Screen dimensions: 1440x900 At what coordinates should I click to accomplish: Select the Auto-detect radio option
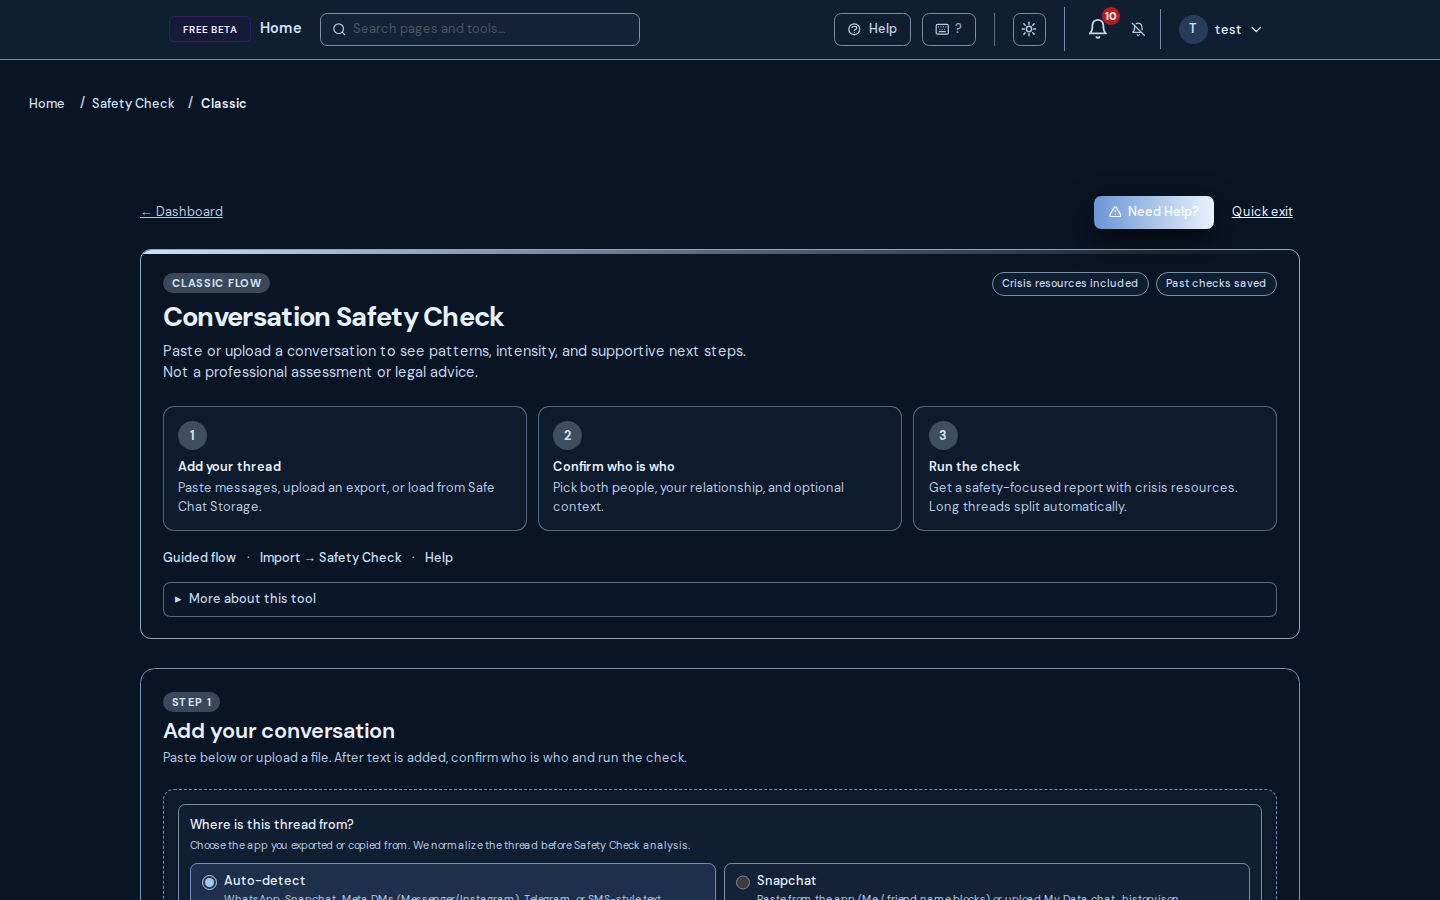tap(209, 882)
